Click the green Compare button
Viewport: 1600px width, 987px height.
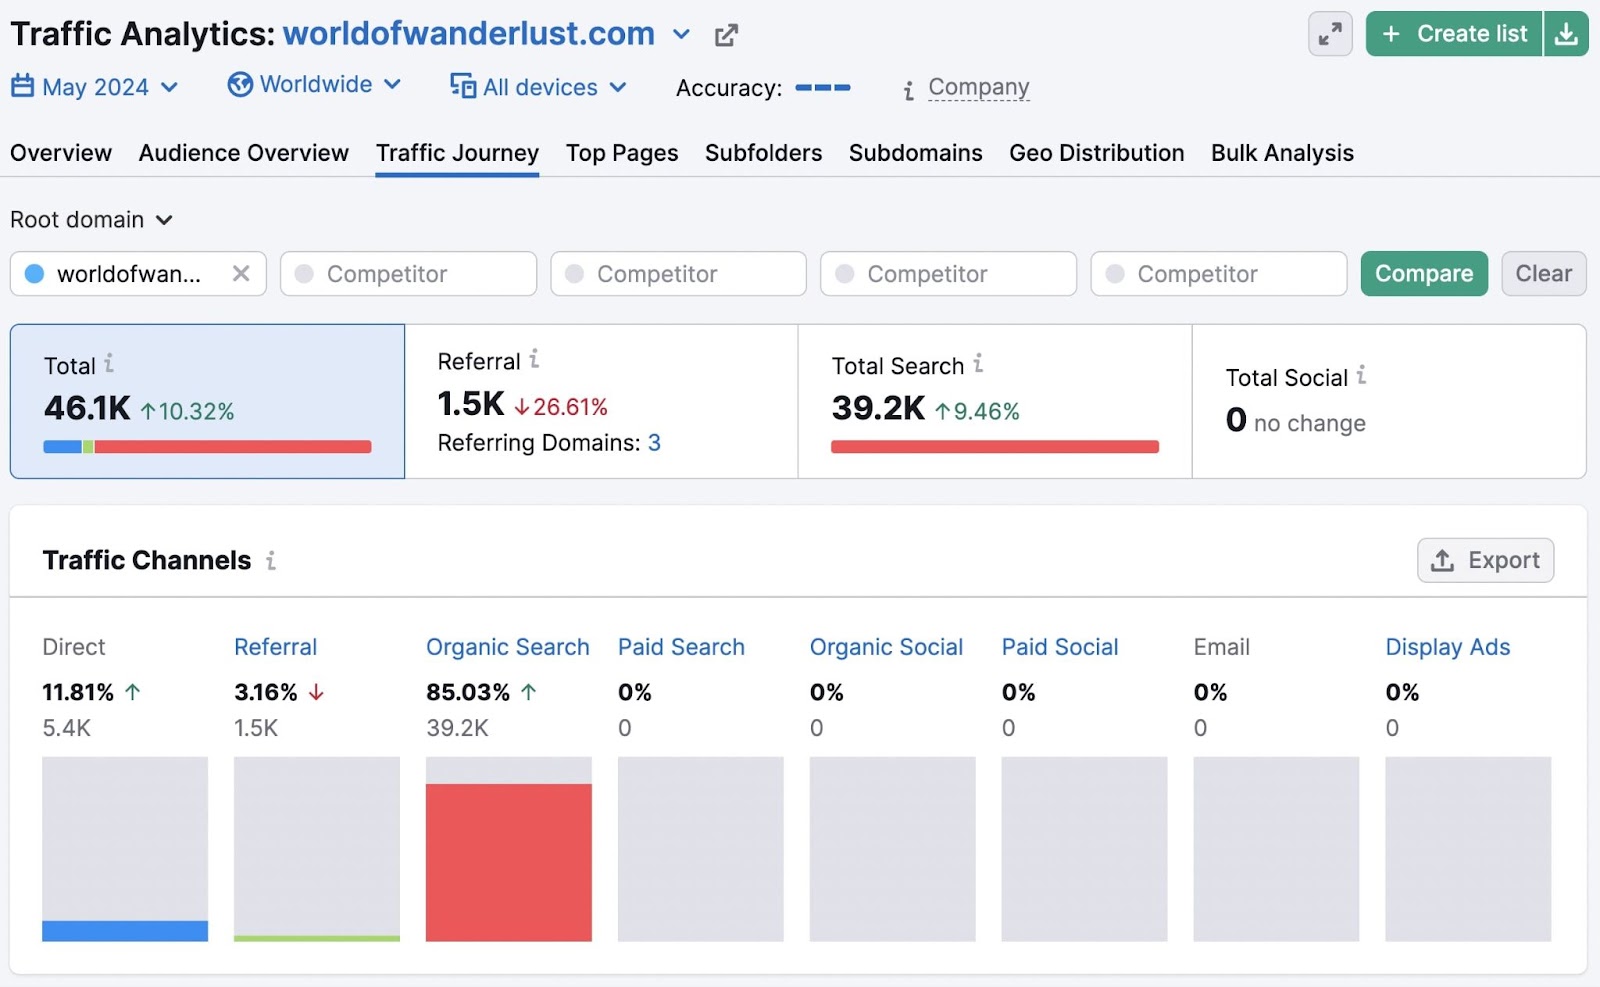[x=1424, y=274]
